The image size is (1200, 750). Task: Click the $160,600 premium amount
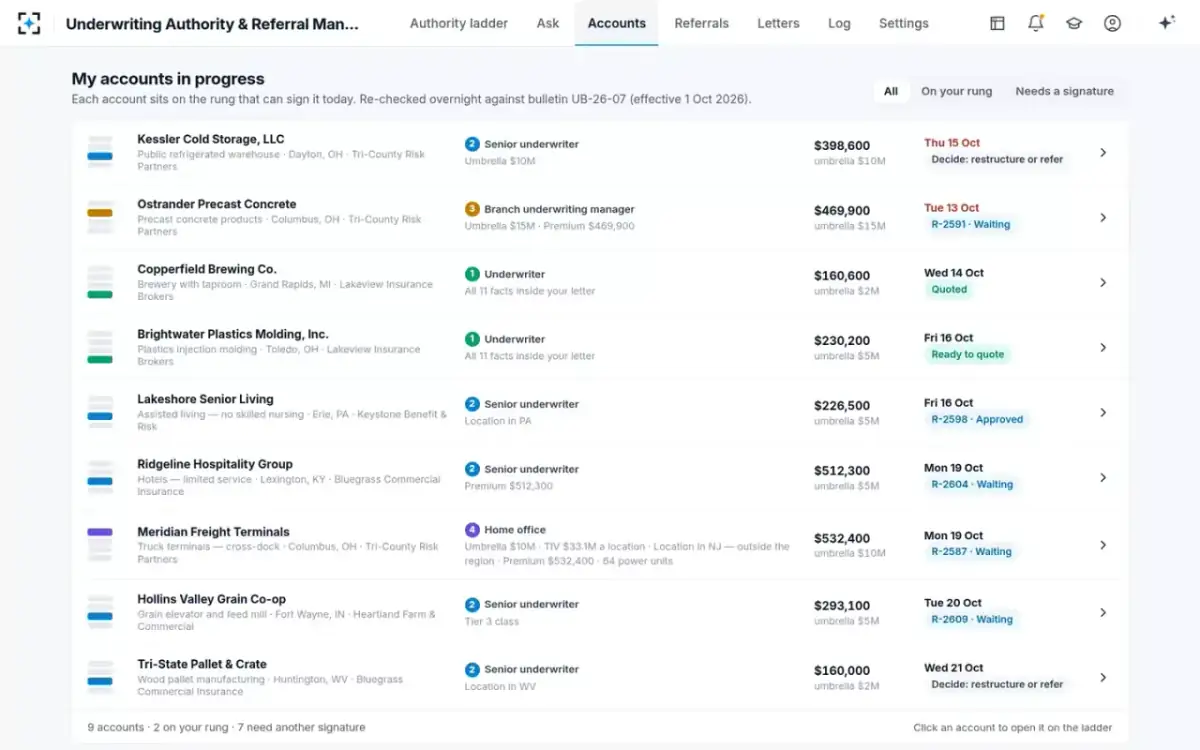(x=842, y=276)
